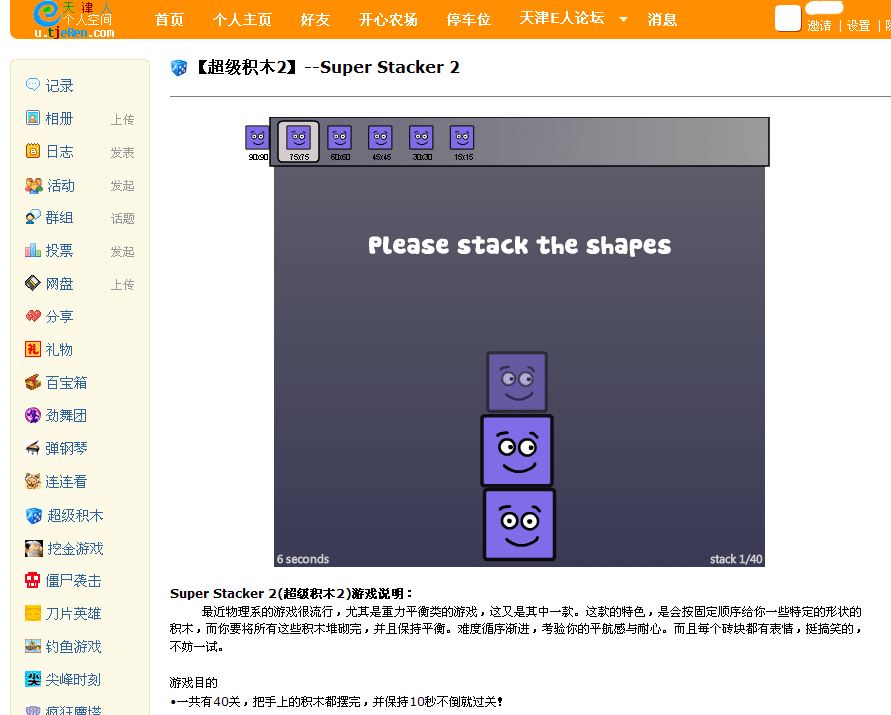Screen dimensions: 891x715
Task: Go to 首页 in top navigation
Action: point(169,20)
